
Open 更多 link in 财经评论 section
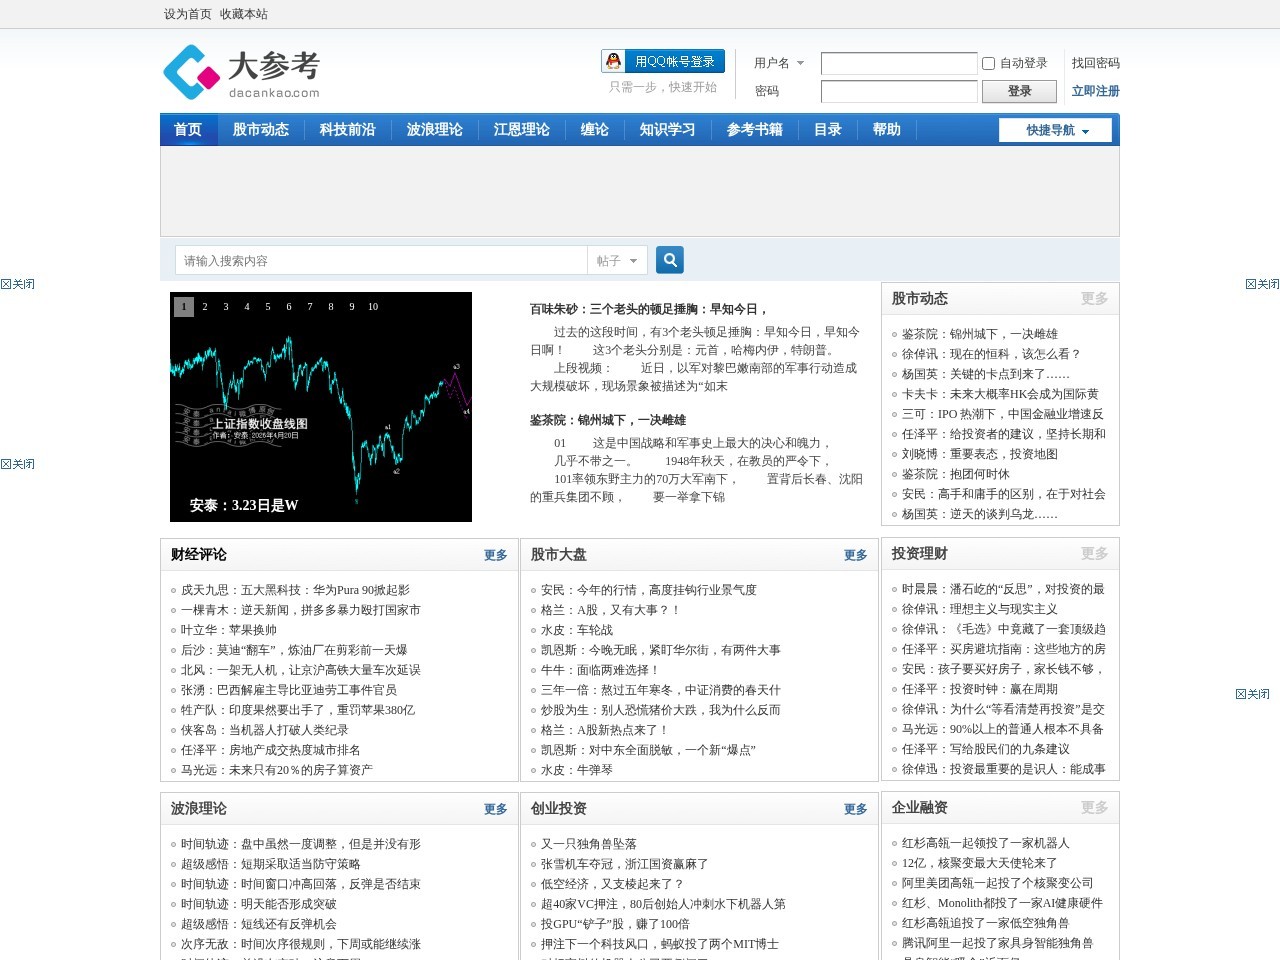(495, 555)
